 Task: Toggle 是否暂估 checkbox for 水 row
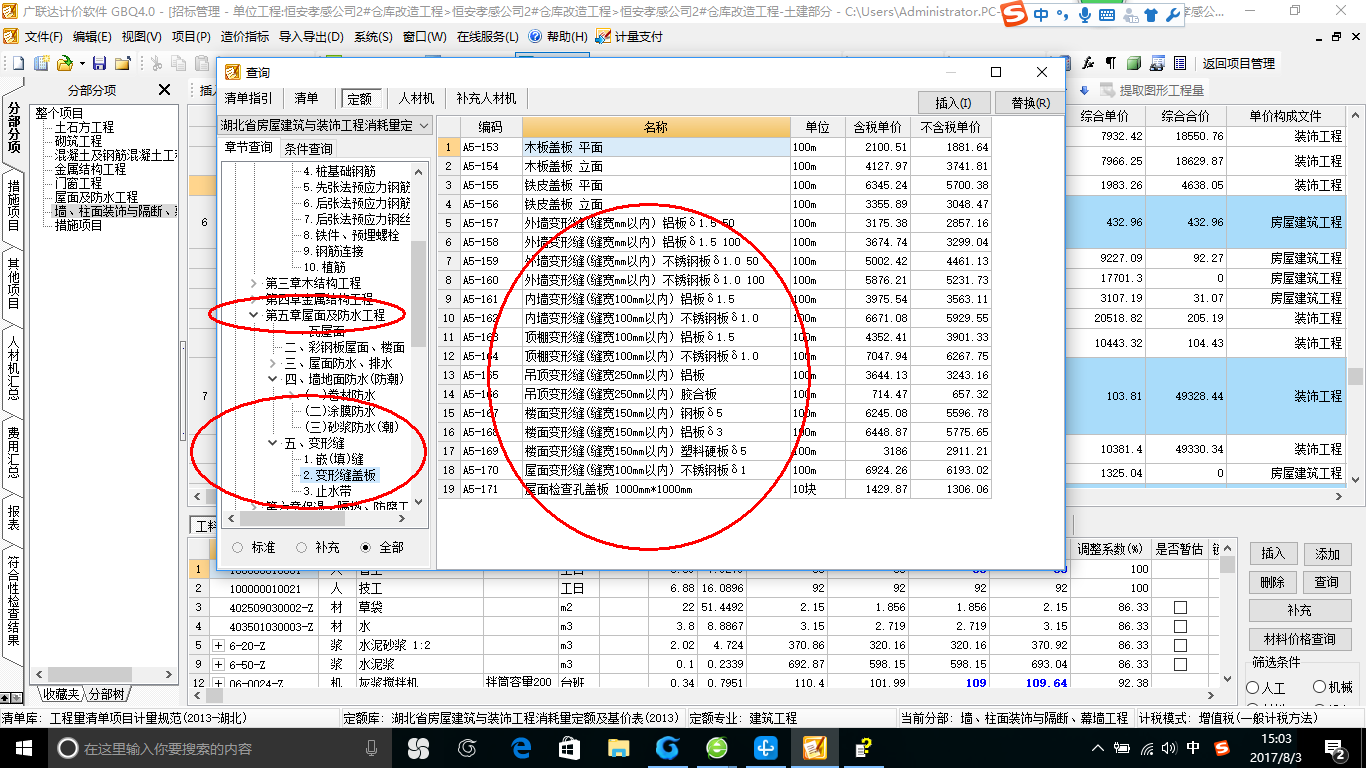click(x=1180, y=626)
